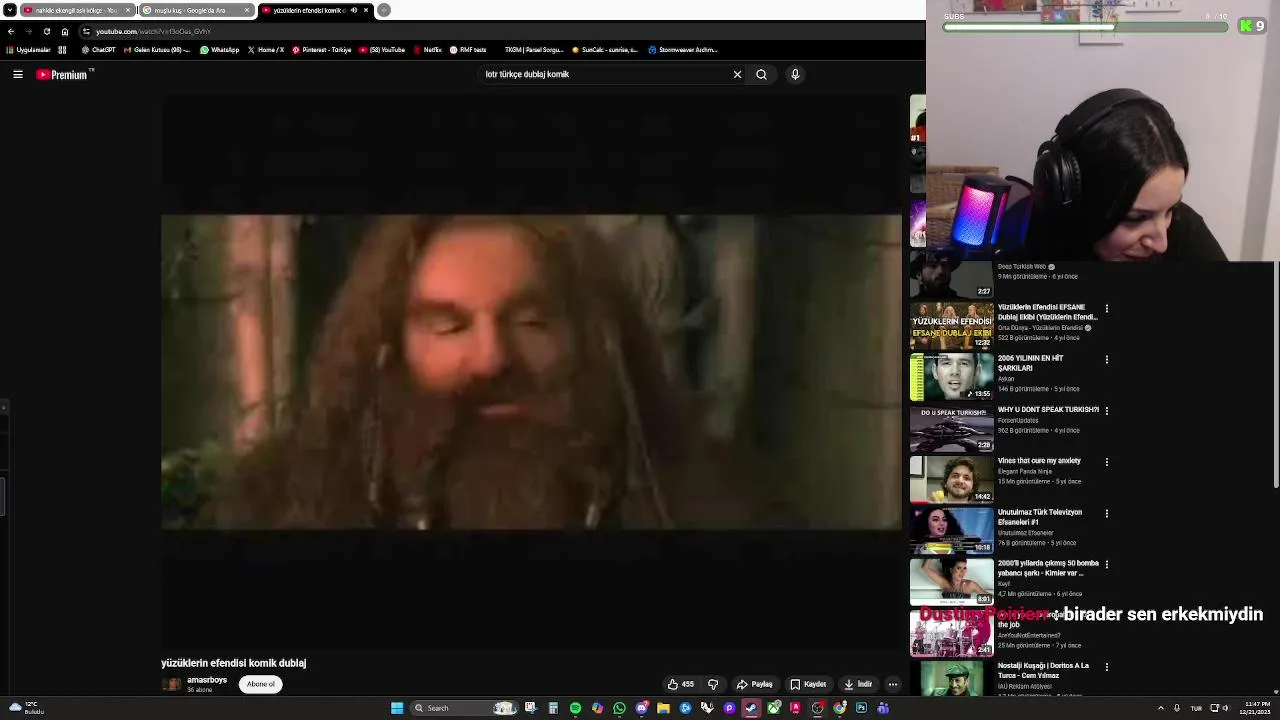This screenshot has width=1280, height=720.
Task: Open the taskbar Search box
Action: [x=464, y=708]
